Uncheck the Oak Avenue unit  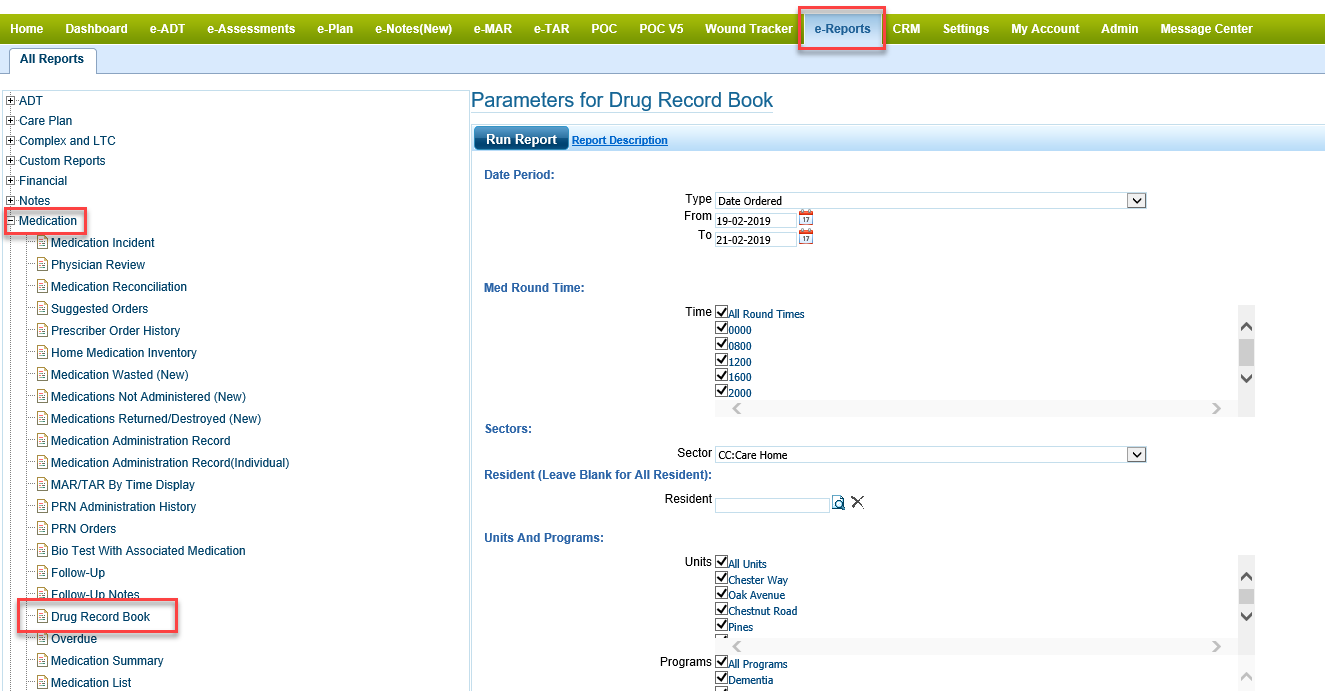(x=721, y=594)
